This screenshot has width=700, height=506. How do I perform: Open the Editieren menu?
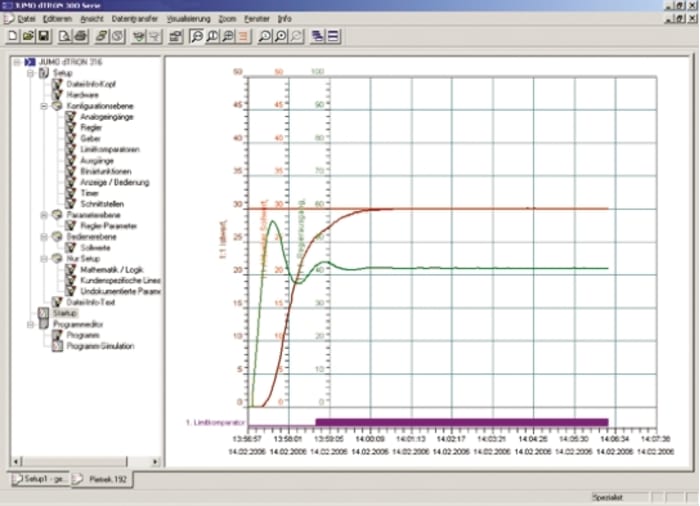coord(57,19)
